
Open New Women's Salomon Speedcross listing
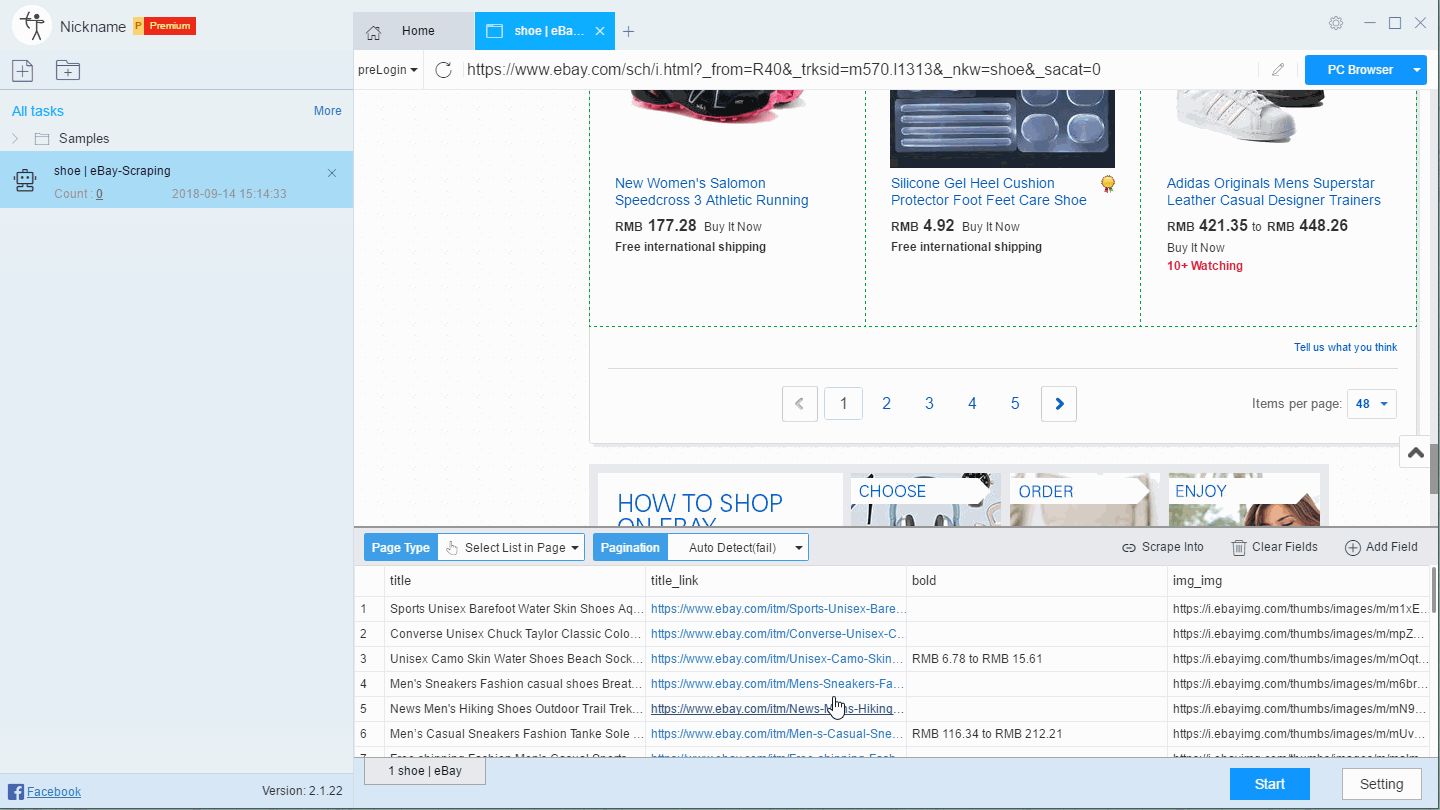[712, 192]
